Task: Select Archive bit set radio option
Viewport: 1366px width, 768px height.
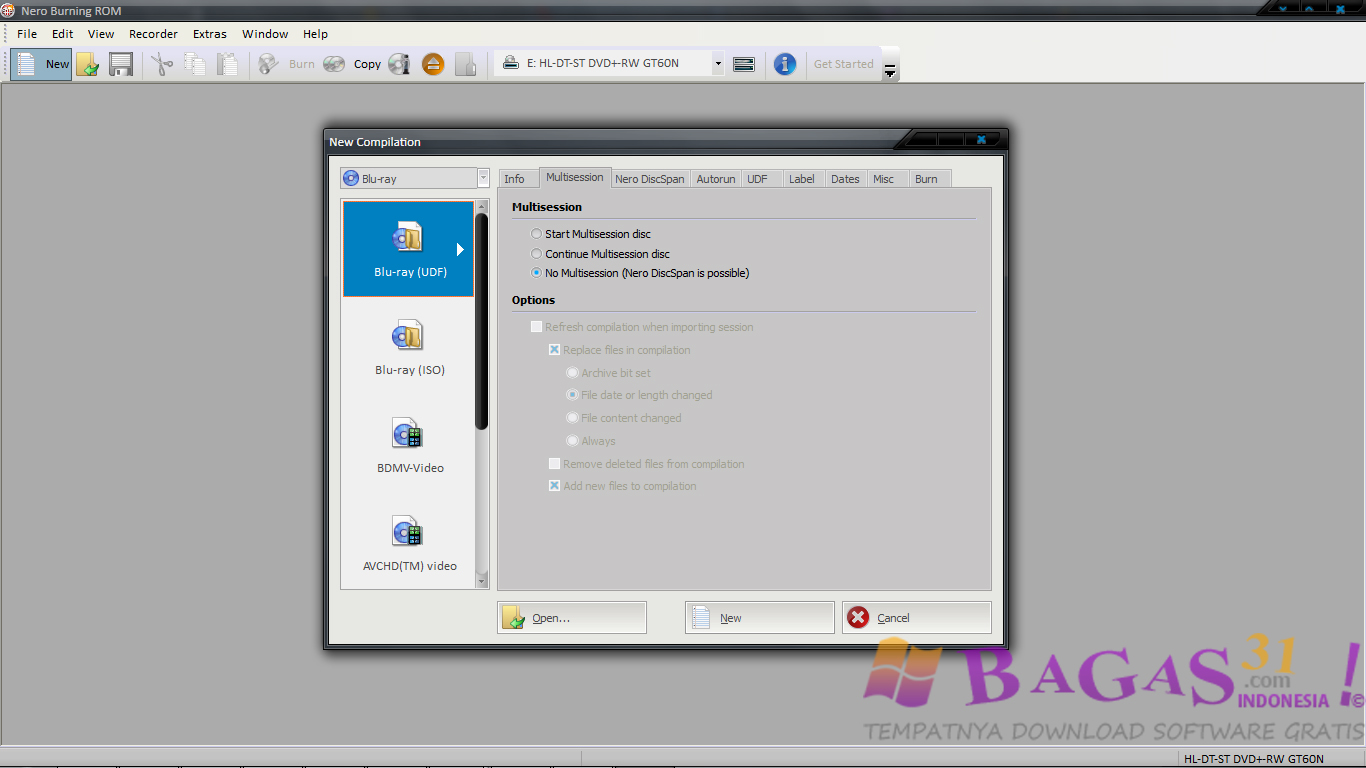Action: pos(573,373)
